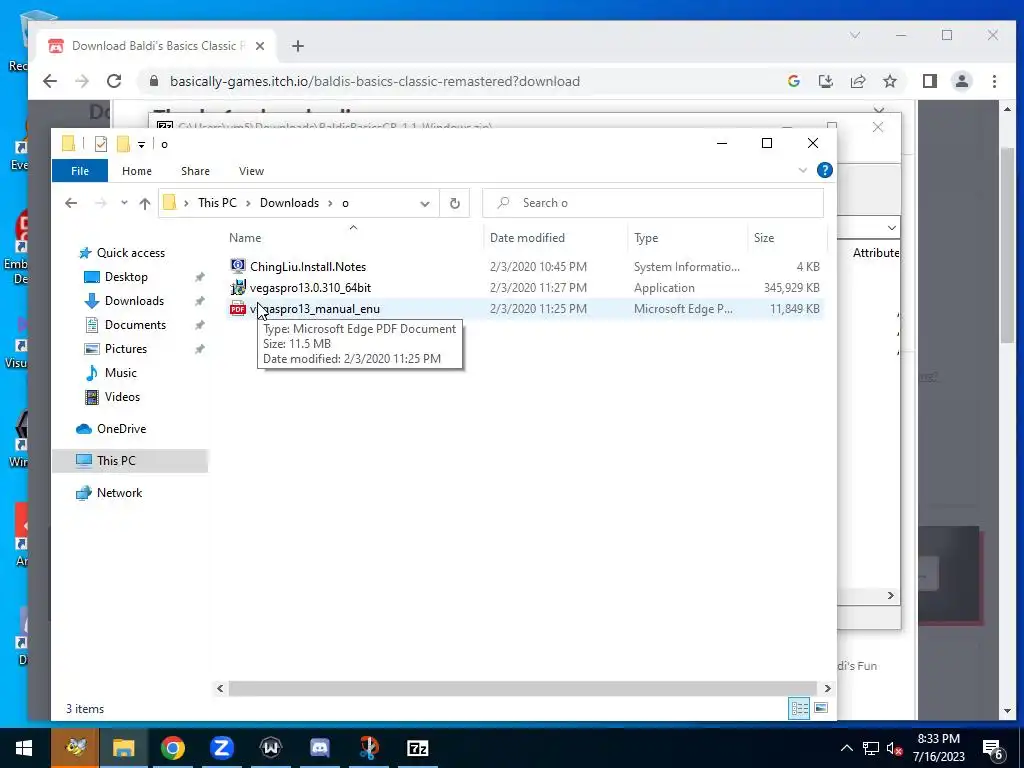Viewport: 1024px width, 768px height.
Task: Switch to large thumbnails view icon
Action: point(821,709)
